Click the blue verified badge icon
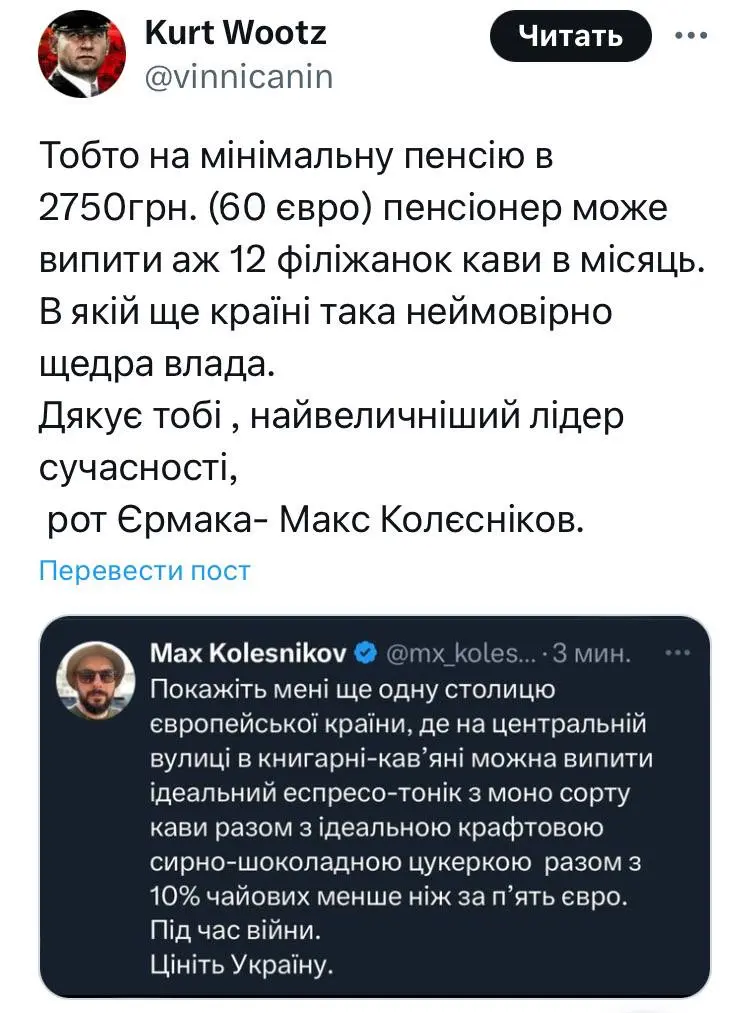This screenshot has width=750, height=1013. tap(366, 654)
